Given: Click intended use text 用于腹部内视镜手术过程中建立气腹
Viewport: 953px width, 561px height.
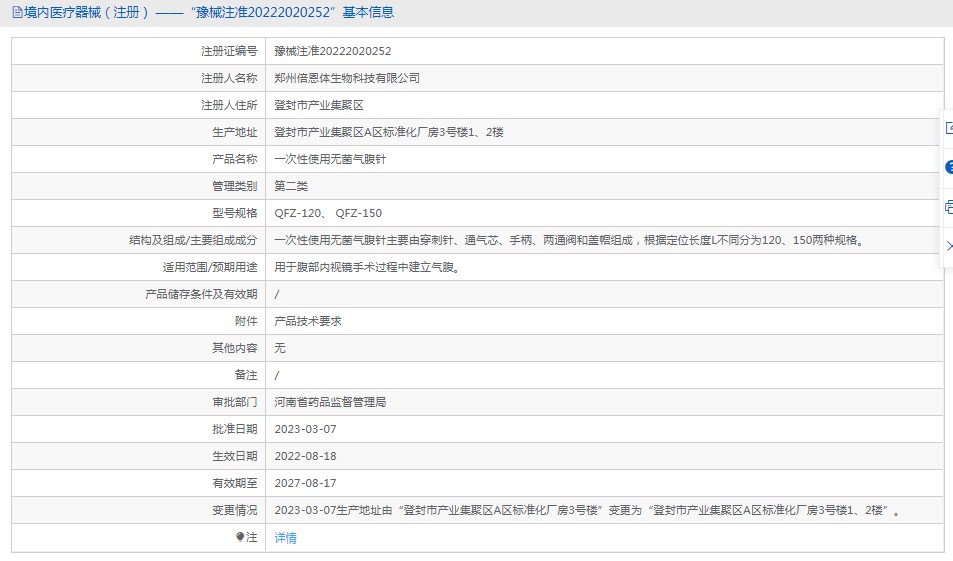Looking at the screenshot, I should (366, 267).
